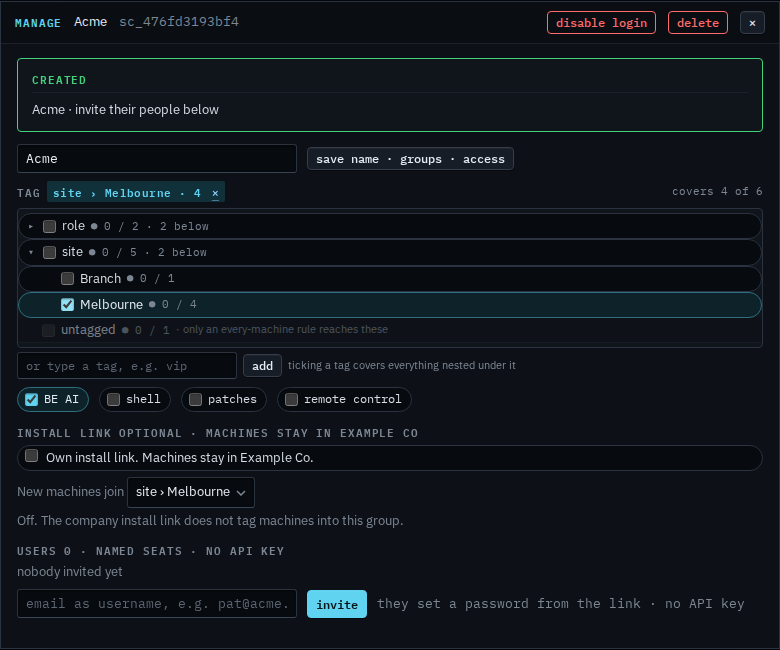Screen dimensions: 780x650
Task: Click the disable login button
Action: [x=601, y=23]
